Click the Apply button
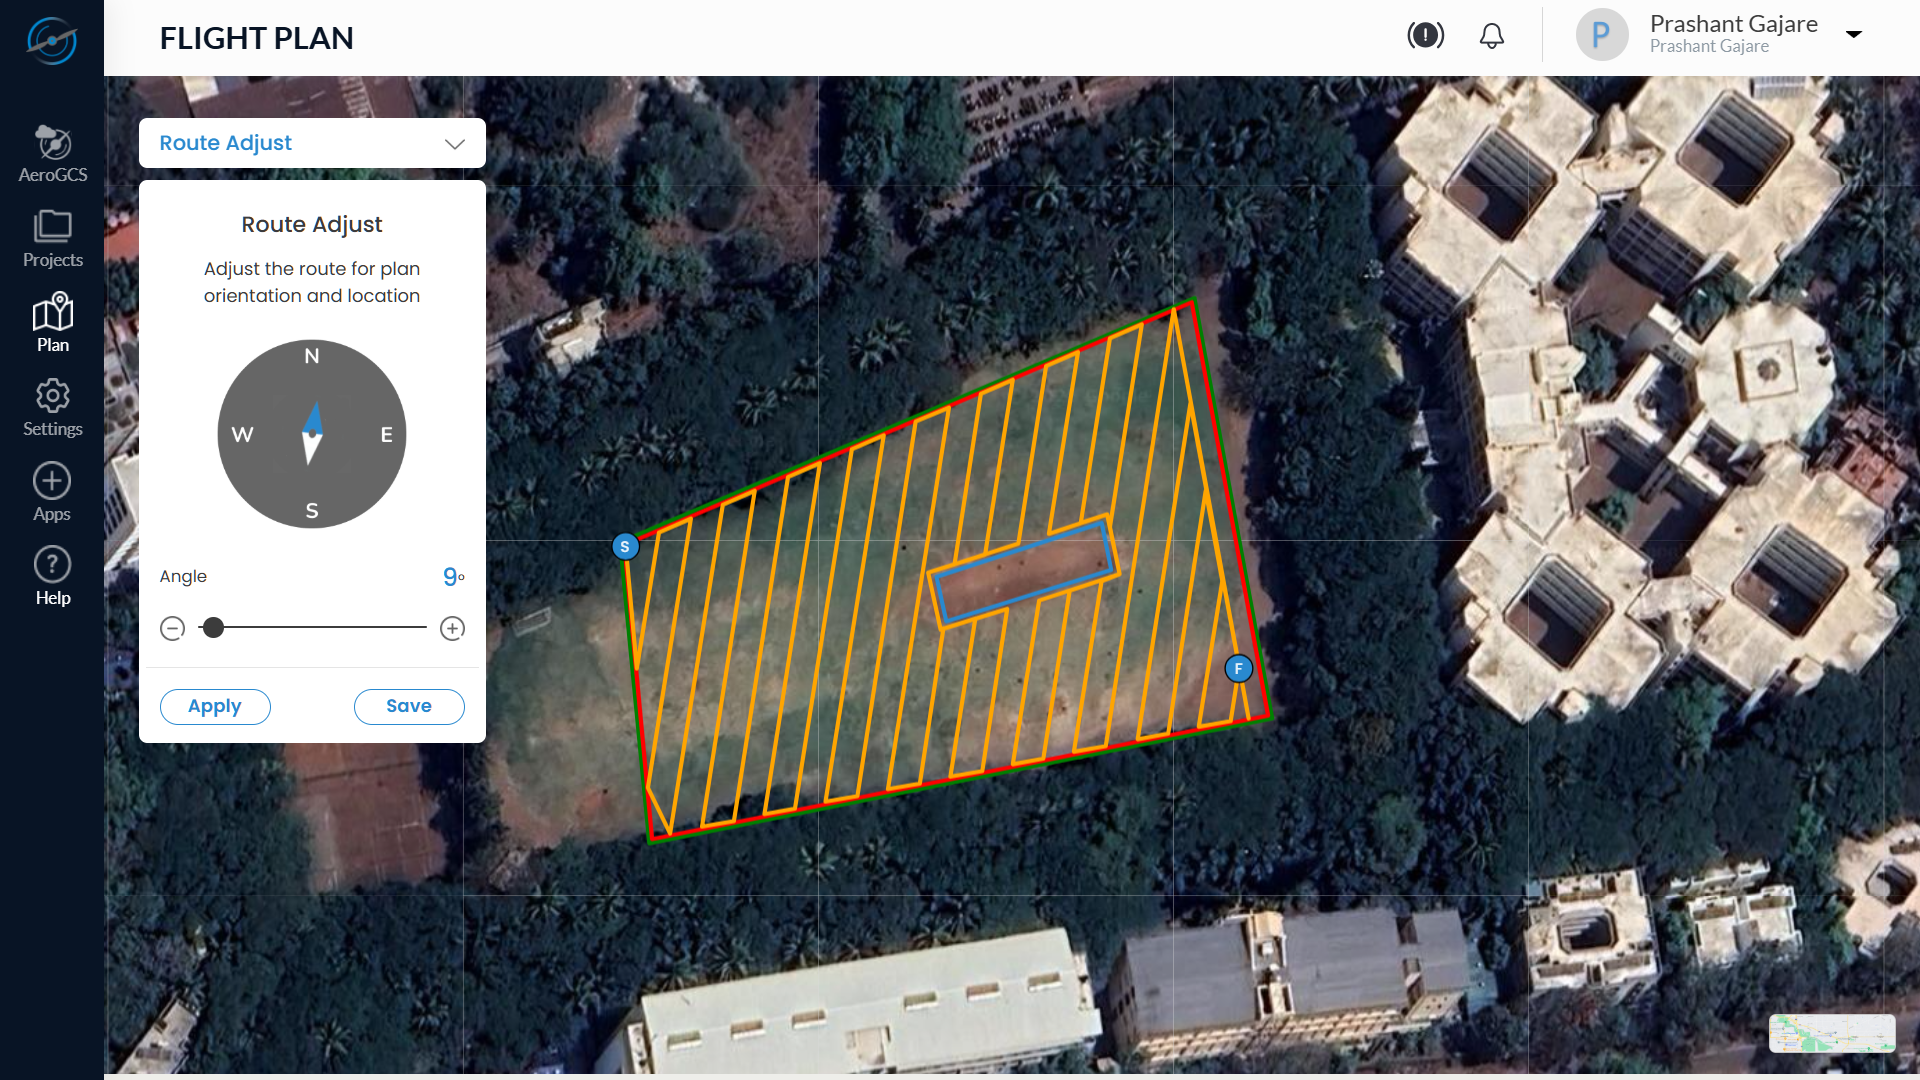The height and width of the screenshot is (1080, 1920). coord(215,706)
